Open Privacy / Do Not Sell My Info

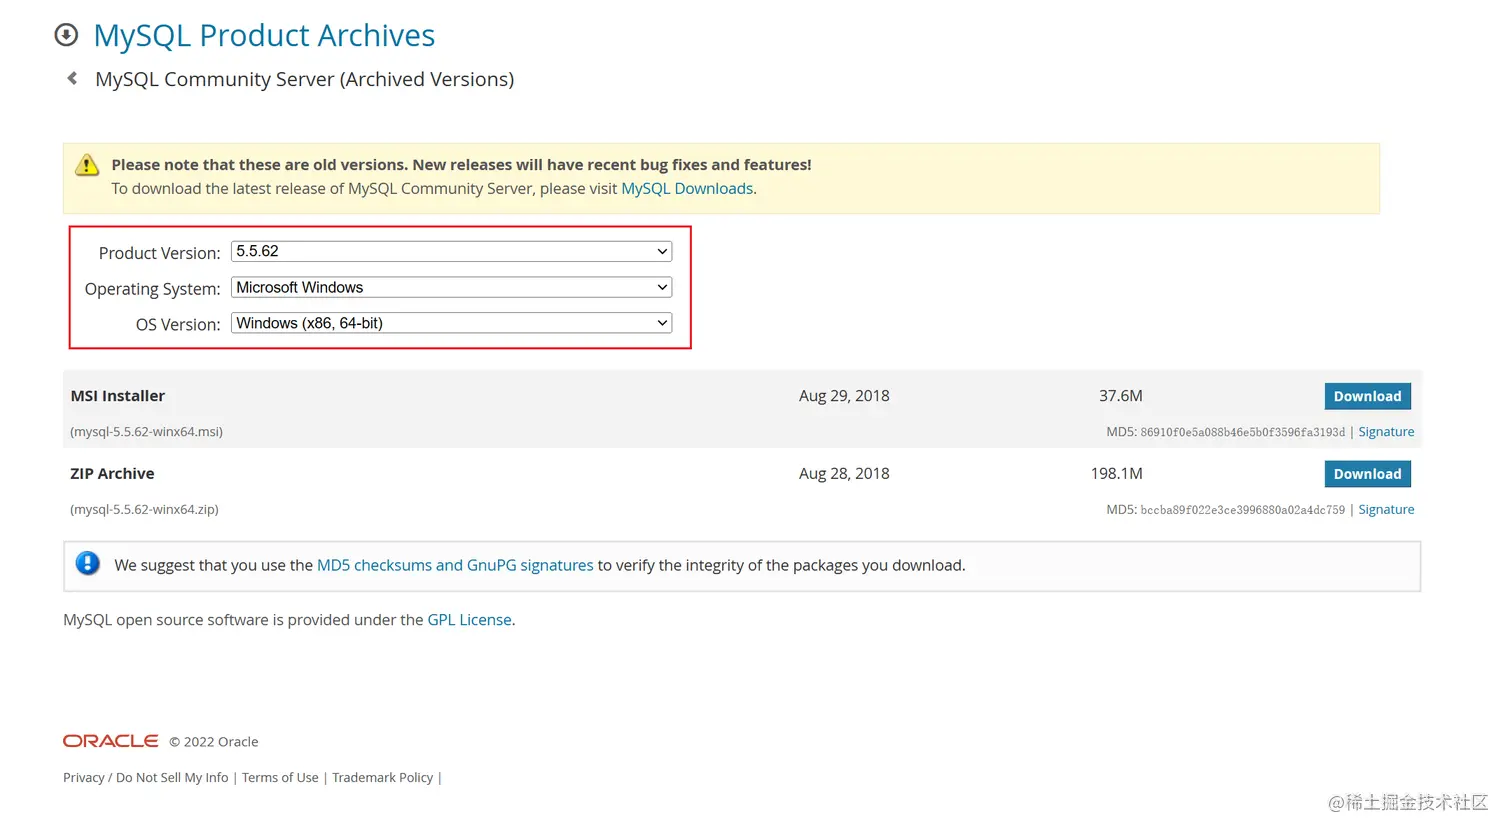146,778
